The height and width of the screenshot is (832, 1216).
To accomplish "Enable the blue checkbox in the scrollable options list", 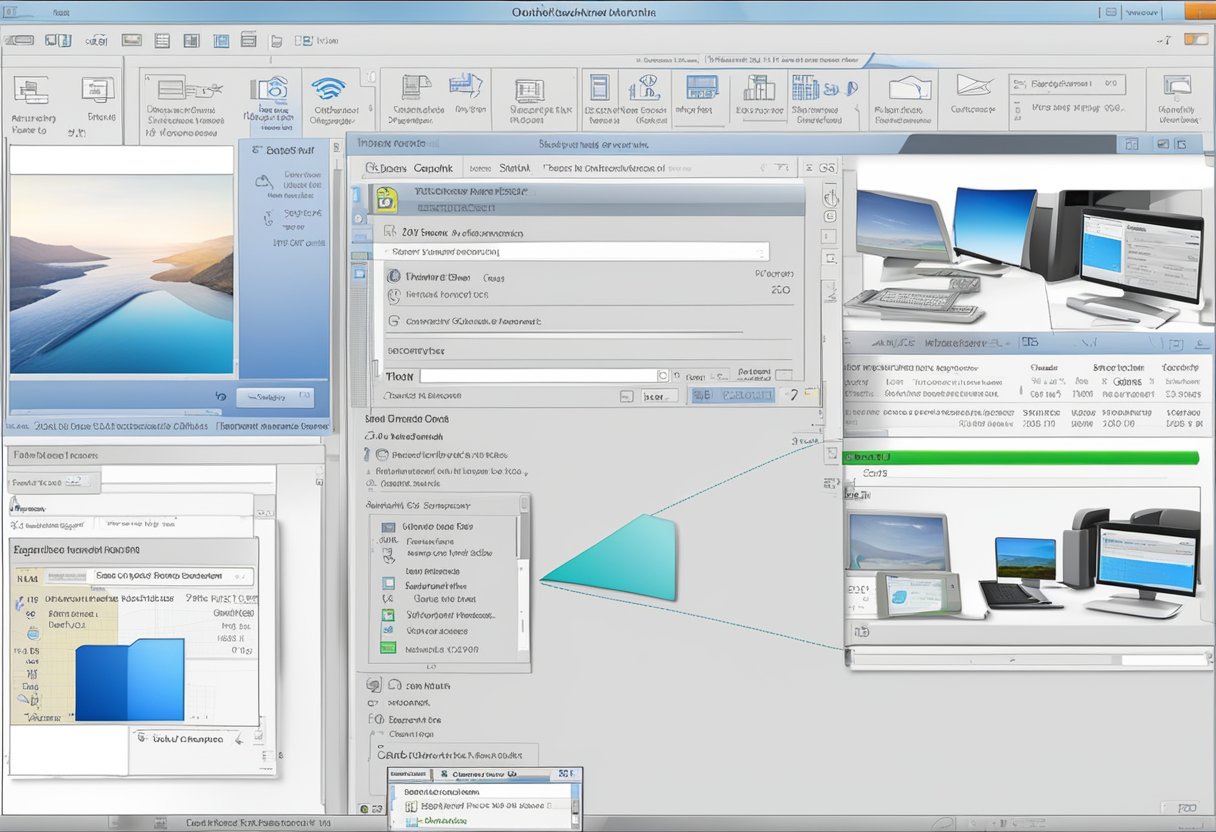I will click(x=388, y=582).
